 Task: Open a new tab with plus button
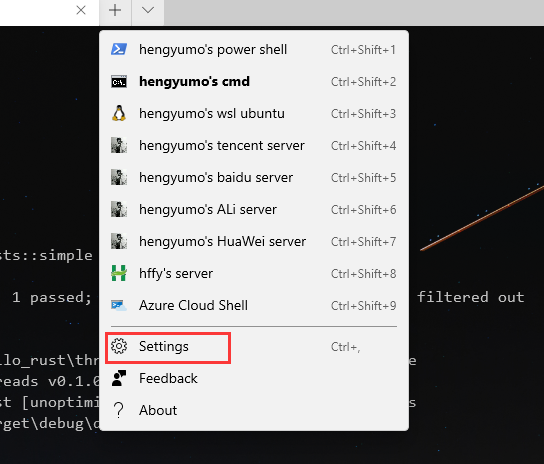click(x=115, y=10)
